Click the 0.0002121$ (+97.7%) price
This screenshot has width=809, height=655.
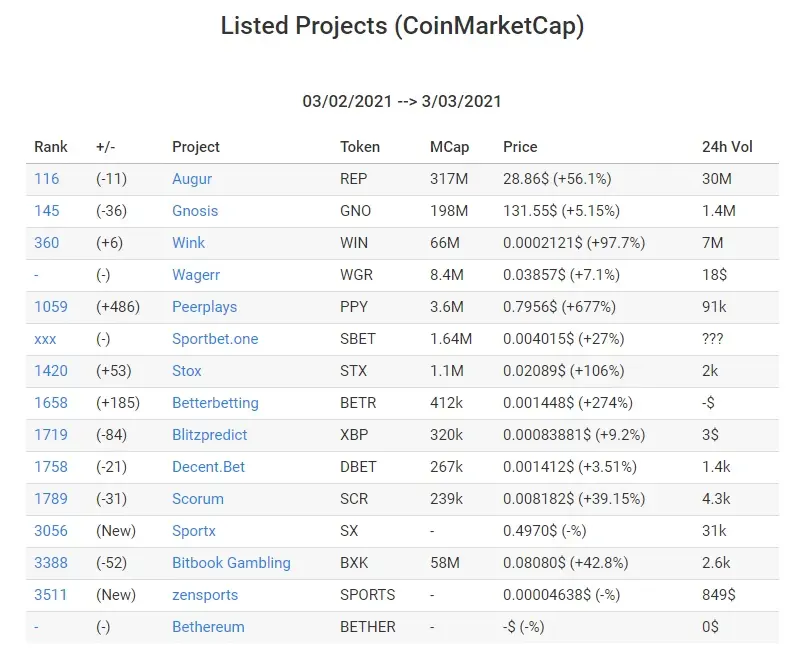point(574,243)
